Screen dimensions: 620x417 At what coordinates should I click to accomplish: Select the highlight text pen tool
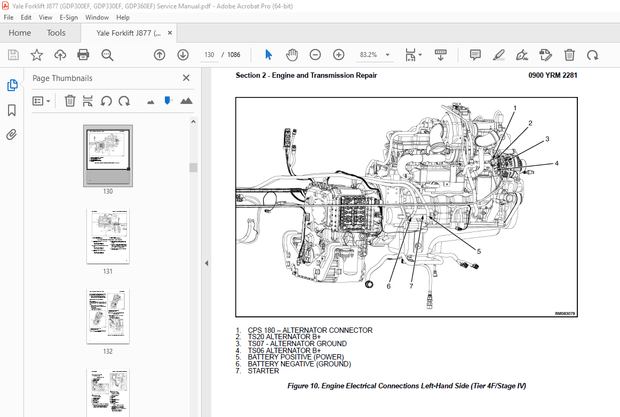499,55
